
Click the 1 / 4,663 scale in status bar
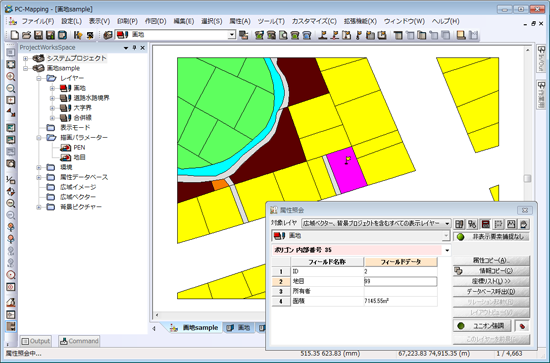(509, 354)
